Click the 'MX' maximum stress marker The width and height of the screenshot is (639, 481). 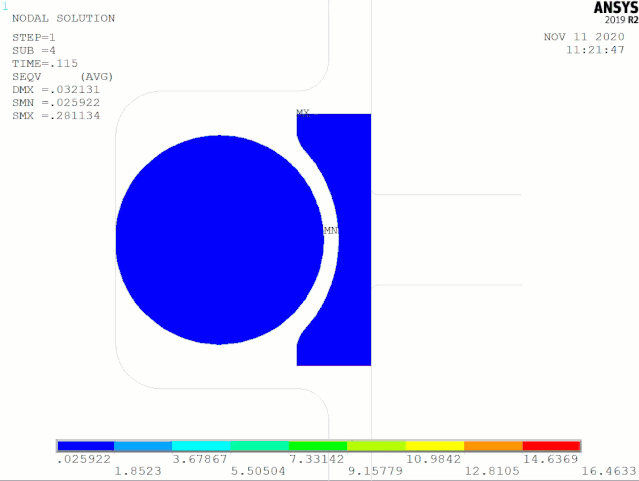(303, 113)
